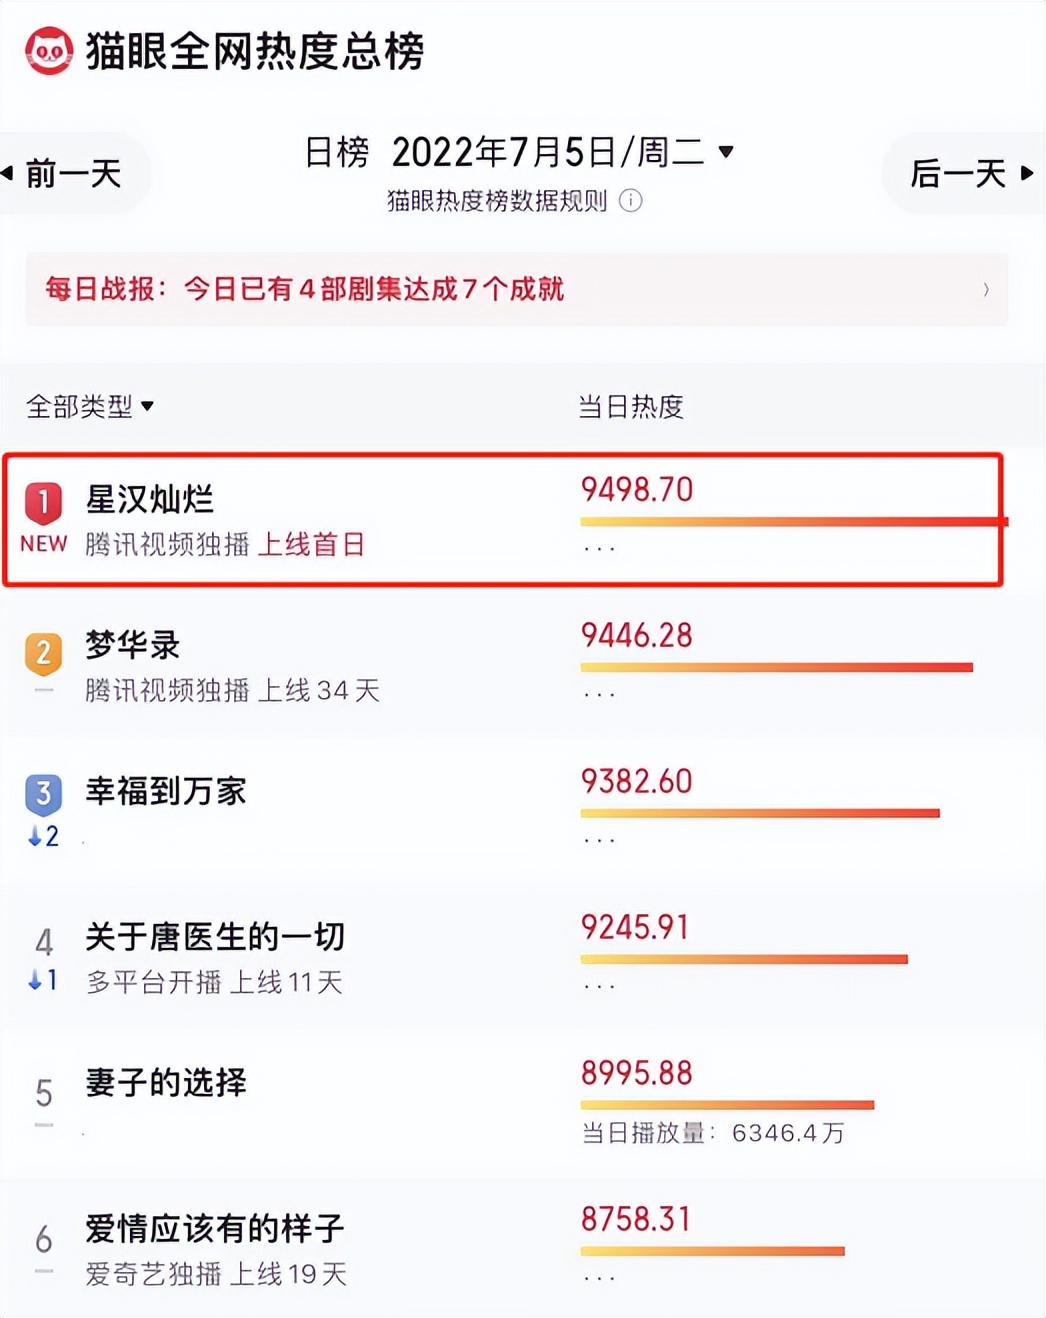Click the down-1 arrow beside rank 4
The width and height of the screenshot is (1046, 1318).
point(42,982)
